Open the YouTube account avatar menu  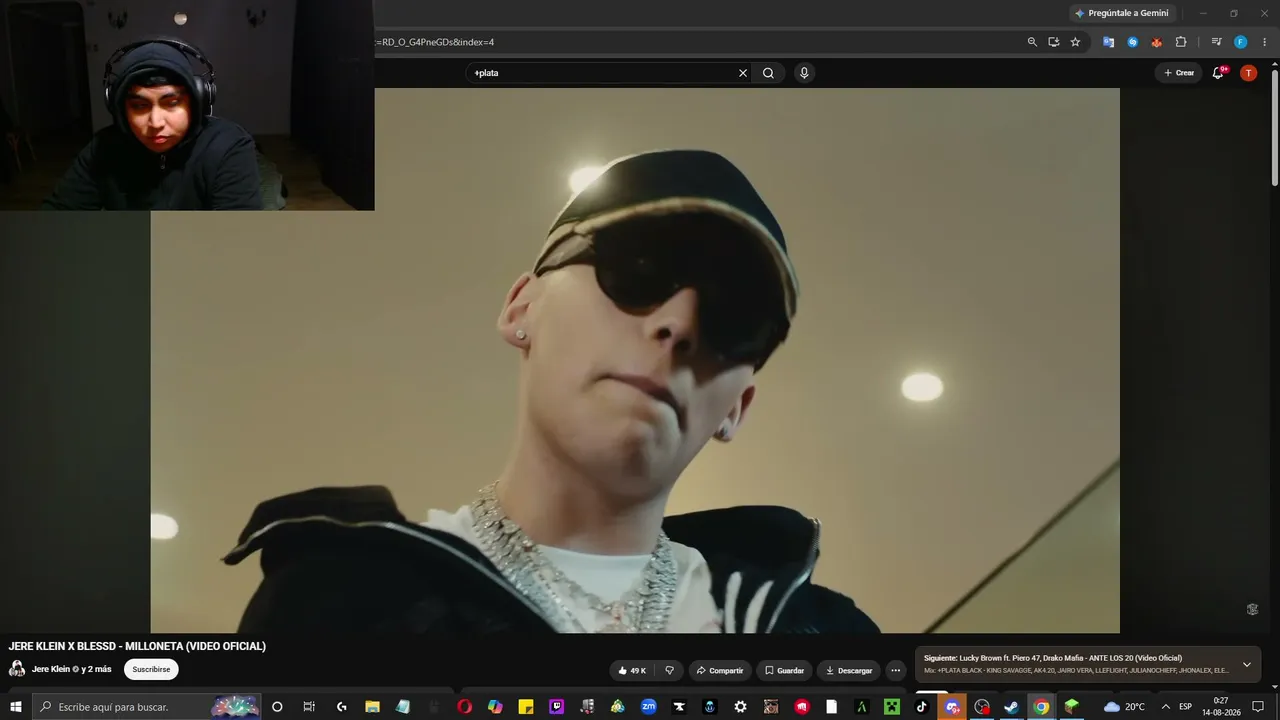click(x=1248, y=73)
